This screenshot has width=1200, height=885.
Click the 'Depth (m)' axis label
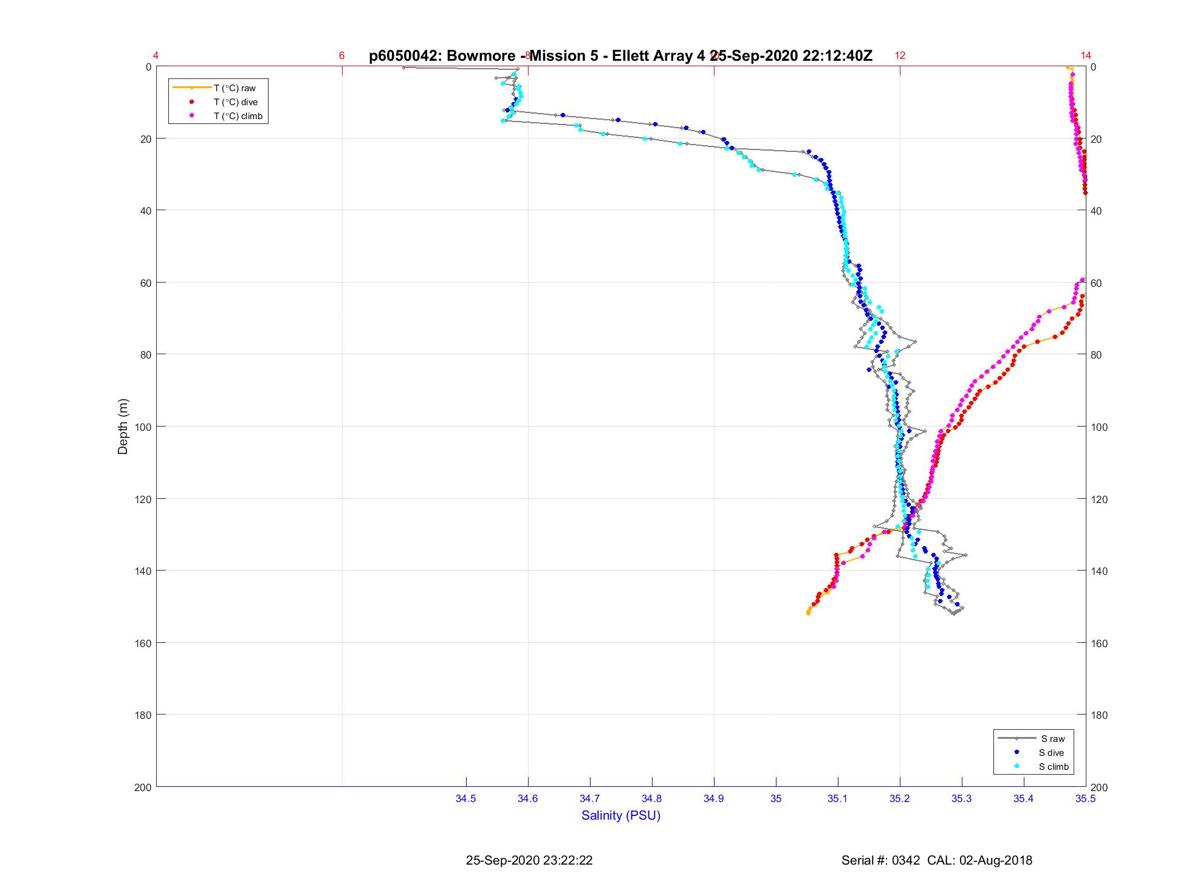(124, 426)
